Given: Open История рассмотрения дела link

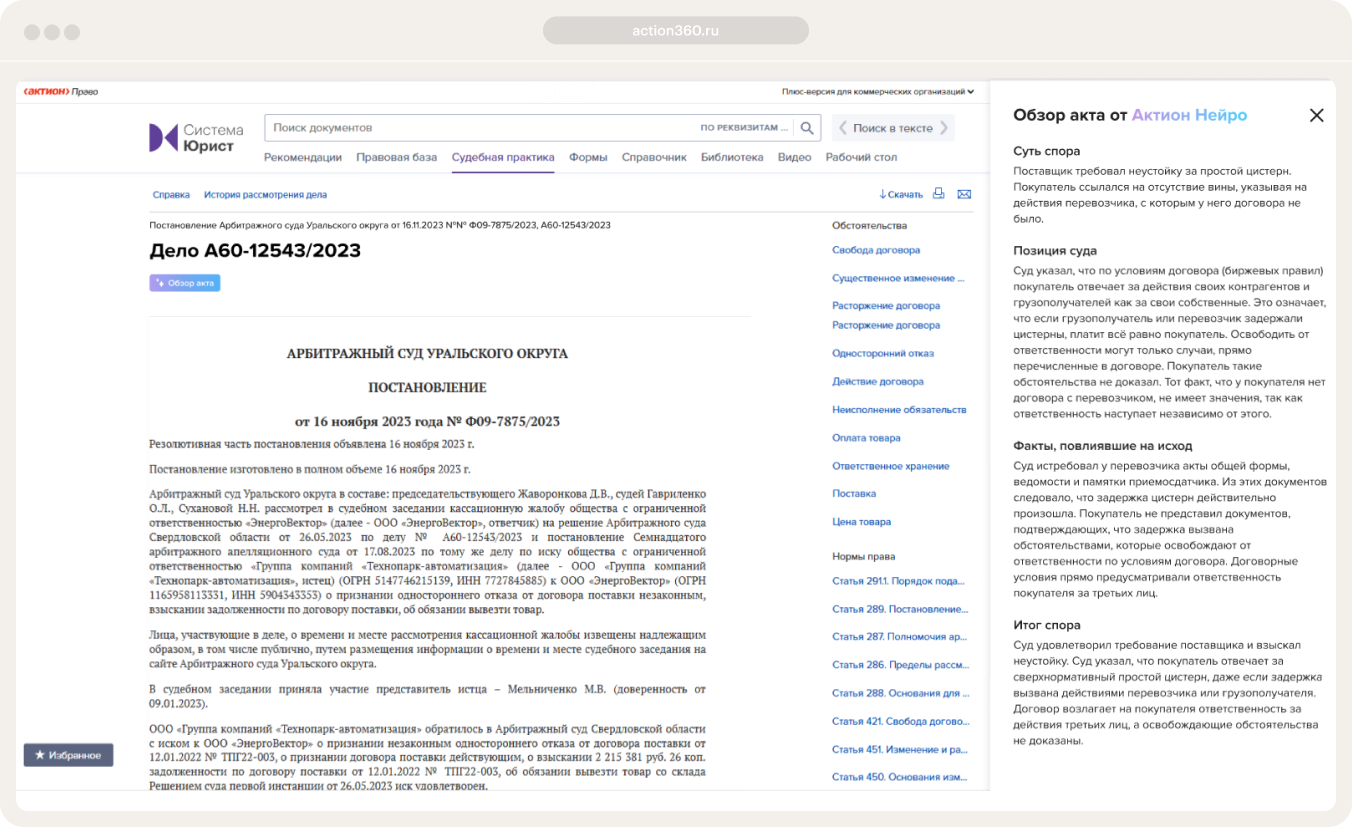Looking at the screenshot, I should tap(265, 195).
